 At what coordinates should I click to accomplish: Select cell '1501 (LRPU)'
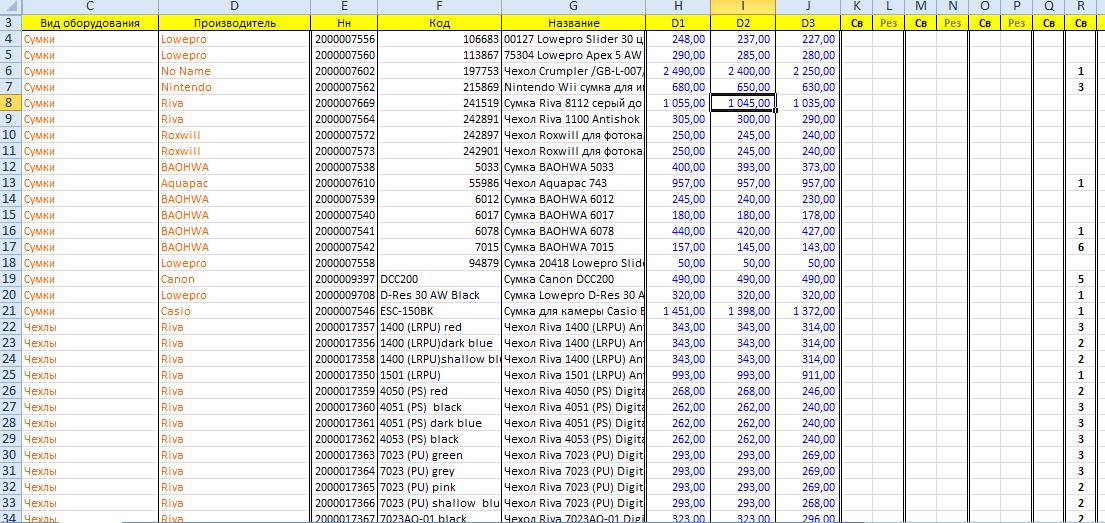[440, 375]
